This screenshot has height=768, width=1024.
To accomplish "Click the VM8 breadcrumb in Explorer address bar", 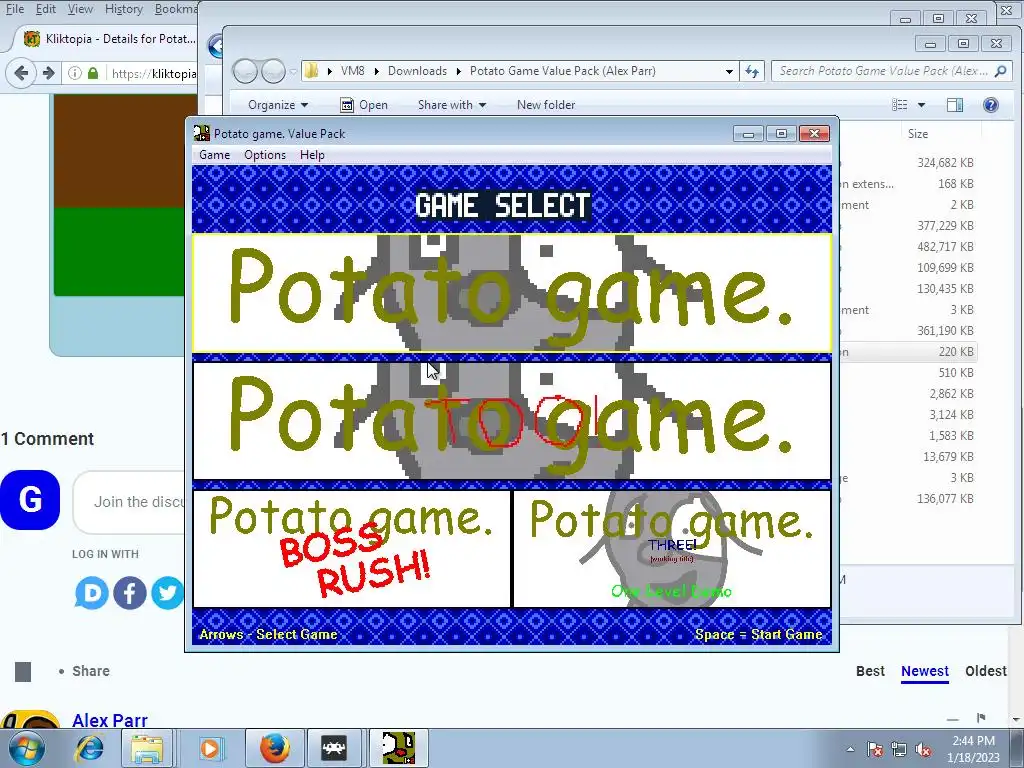I will [353, 71].
